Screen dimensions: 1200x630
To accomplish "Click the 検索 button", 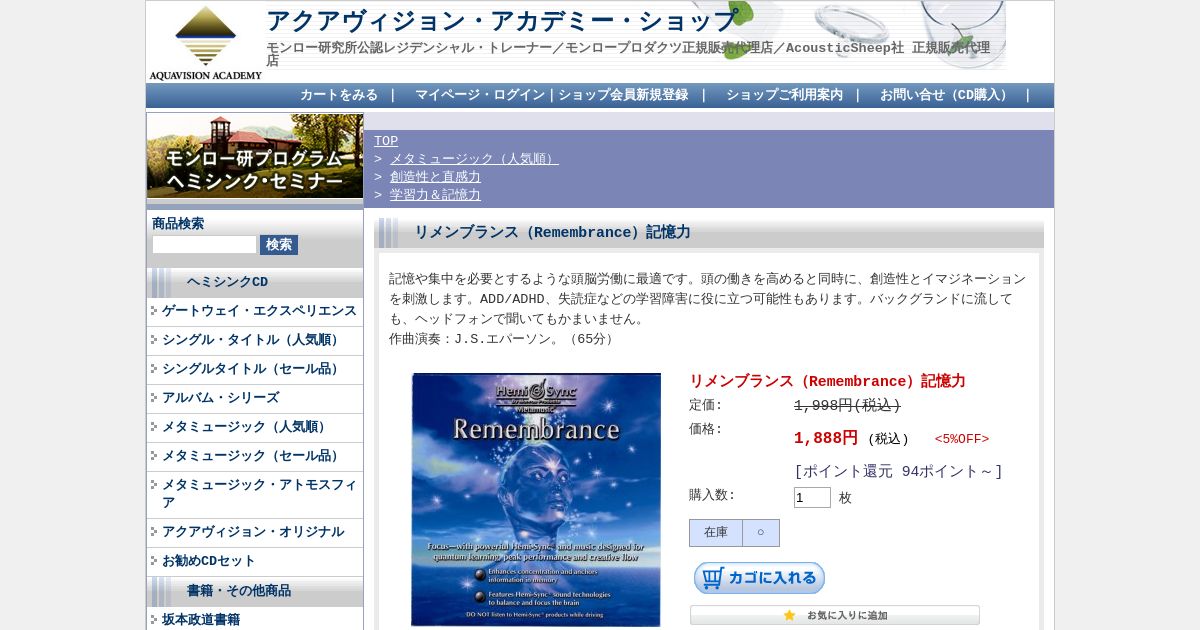I will (279, 245).
